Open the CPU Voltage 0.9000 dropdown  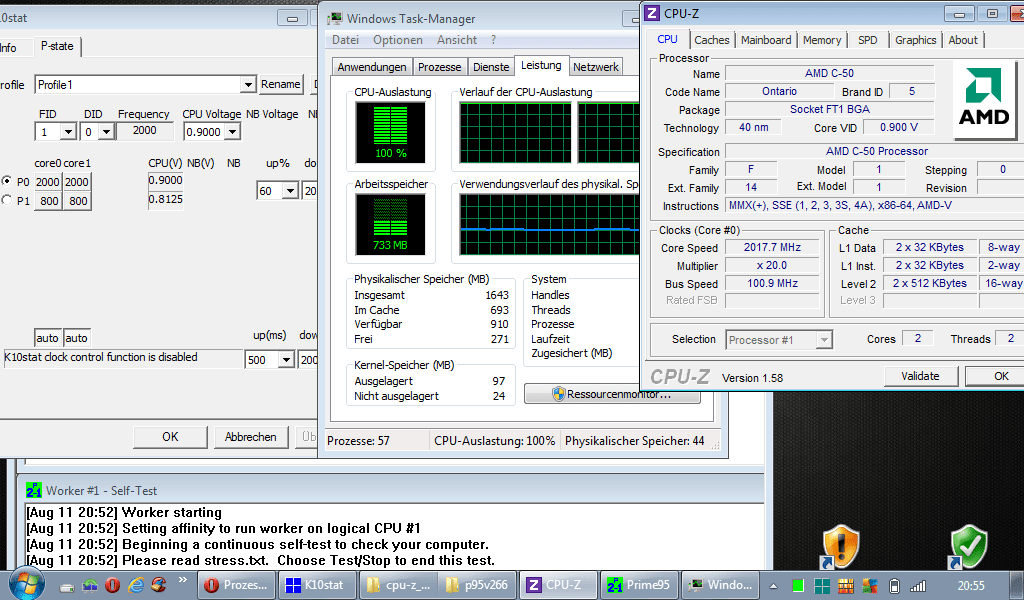pyautogui.click(x=232, y=132)
